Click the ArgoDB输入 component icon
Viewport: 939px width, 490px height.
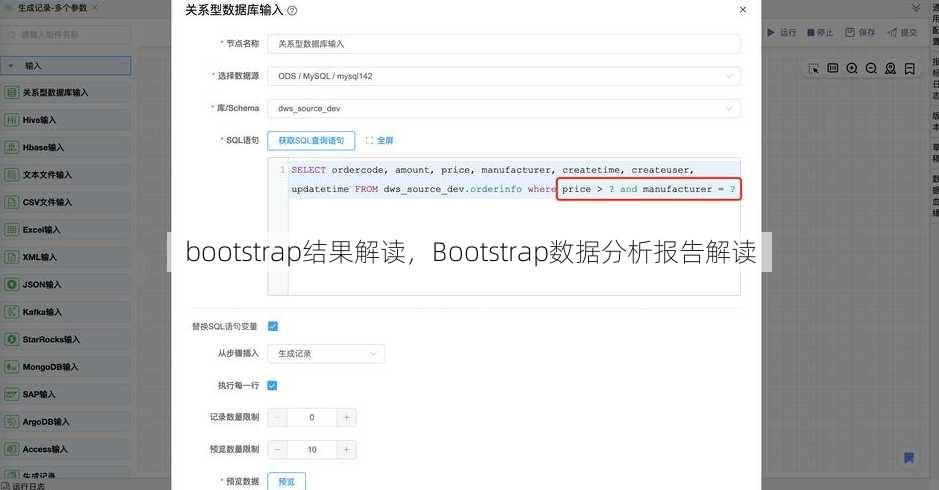pos(11,422)
